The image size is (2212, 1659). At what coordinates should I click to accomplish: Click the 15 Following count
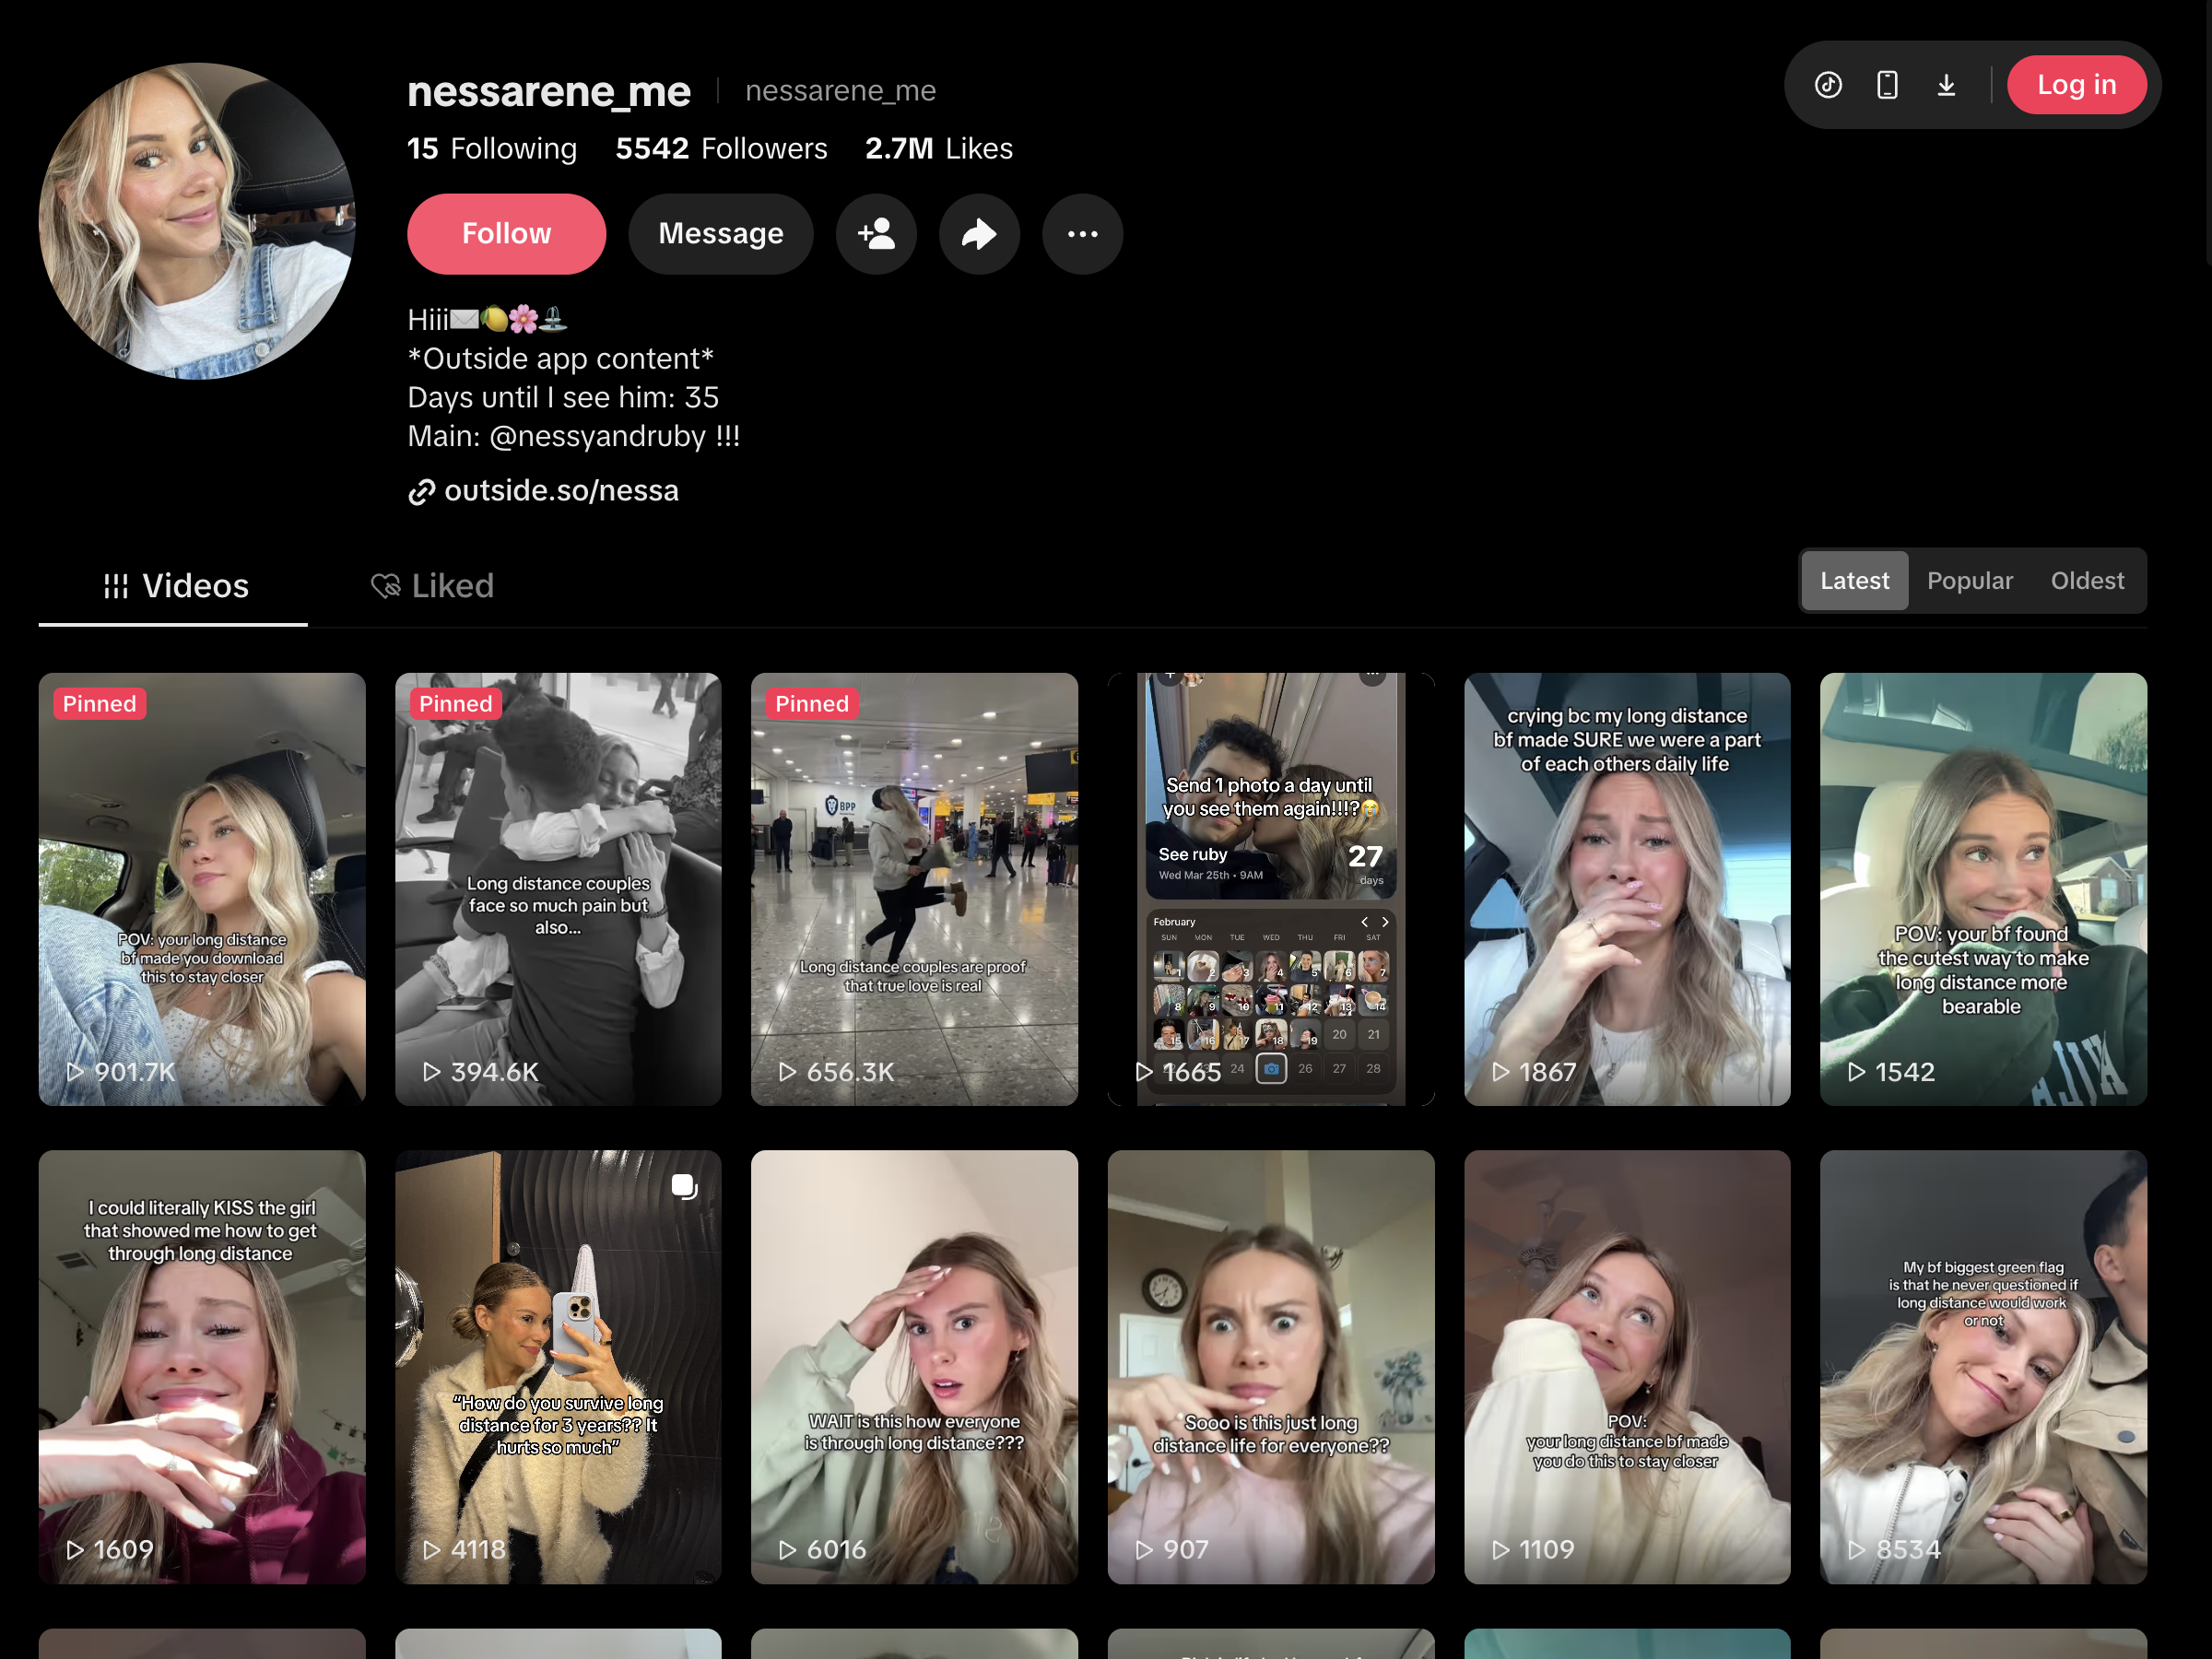coord(492,149)
